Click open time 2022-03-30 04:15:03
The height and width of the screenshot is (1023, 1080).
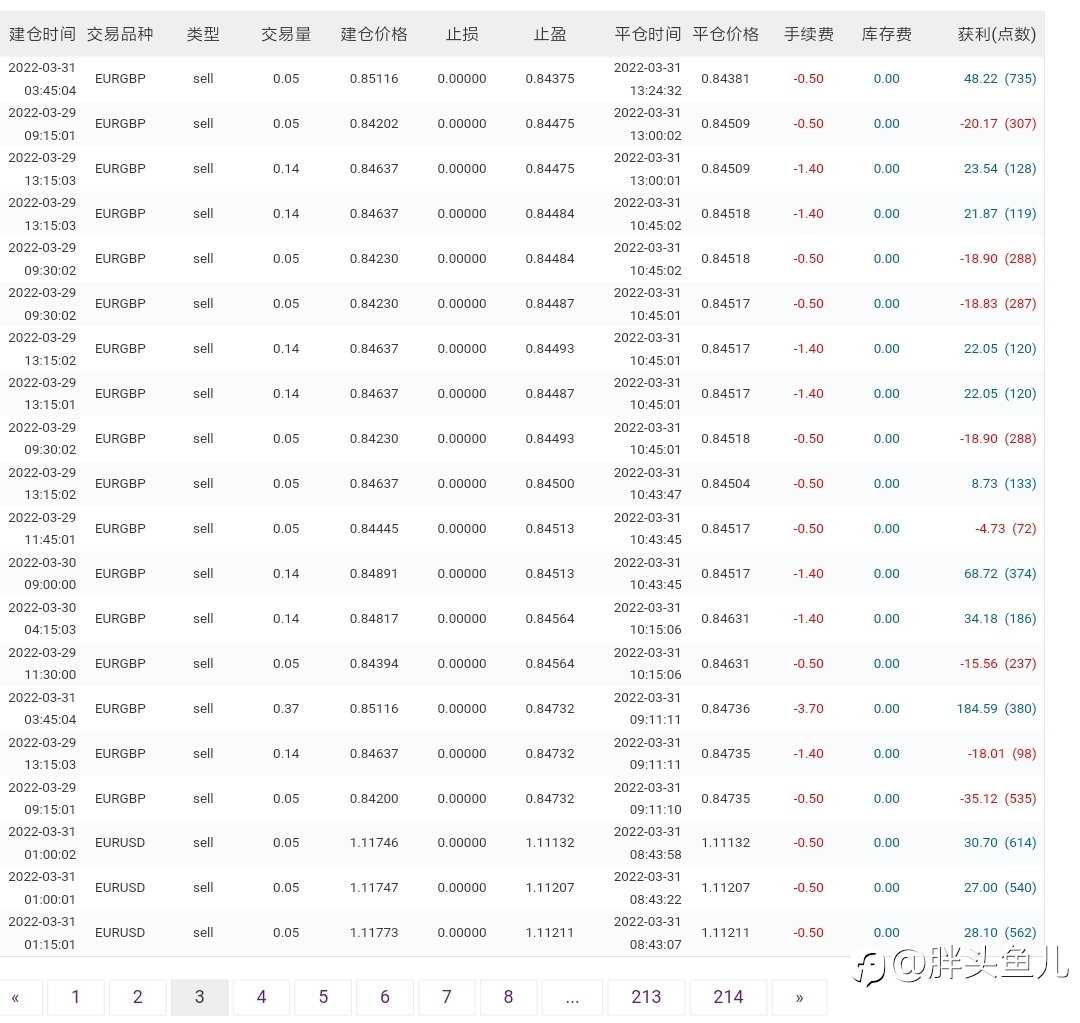43,619
